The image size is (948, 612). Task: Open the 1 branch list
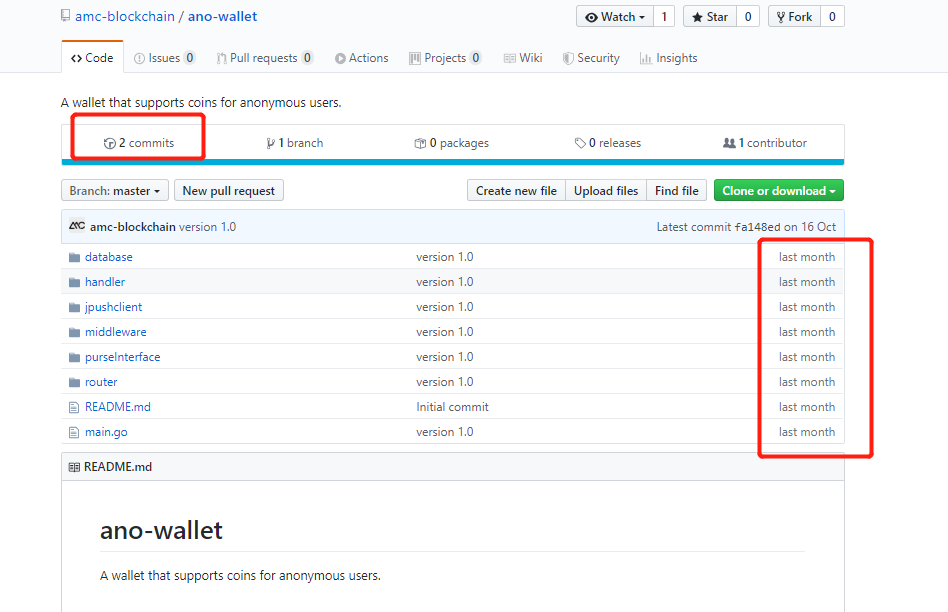[x=294, y=143]
